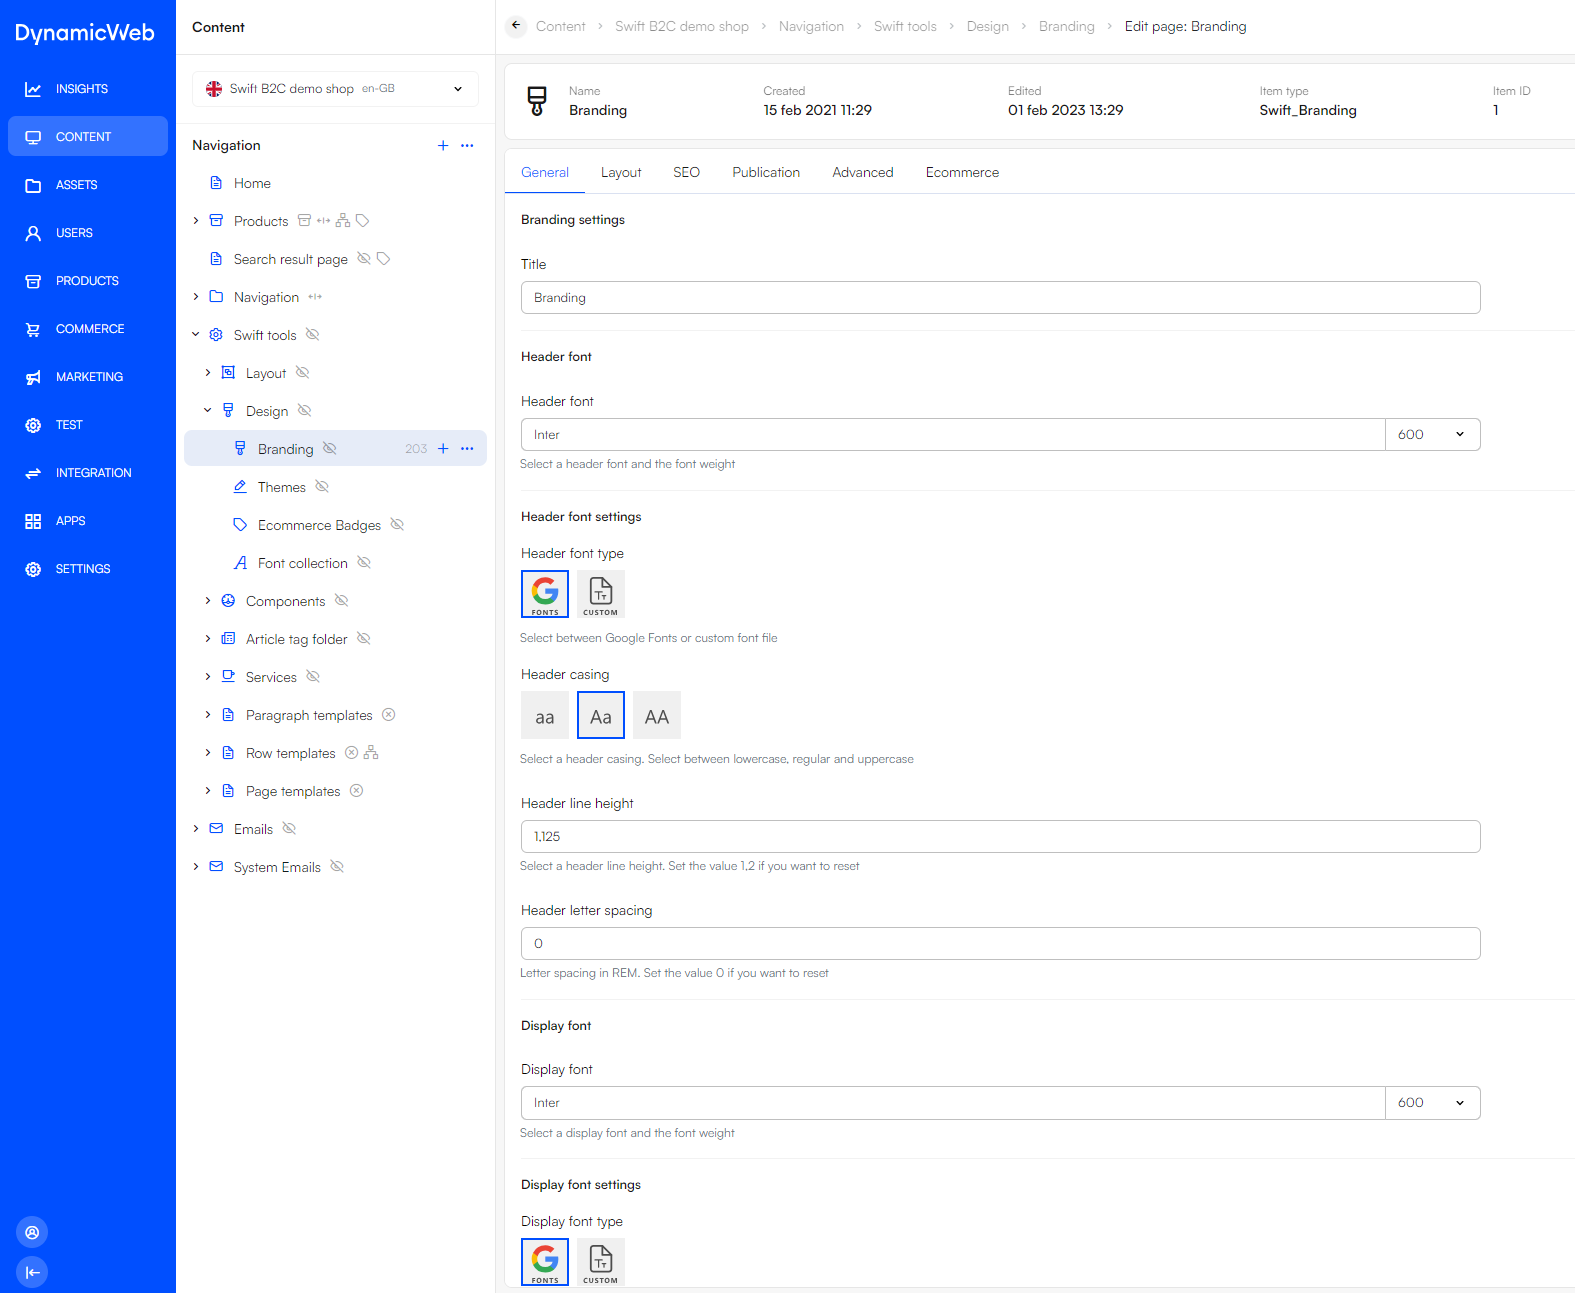Toggle hidden icon on Themes page

[322, 487]
